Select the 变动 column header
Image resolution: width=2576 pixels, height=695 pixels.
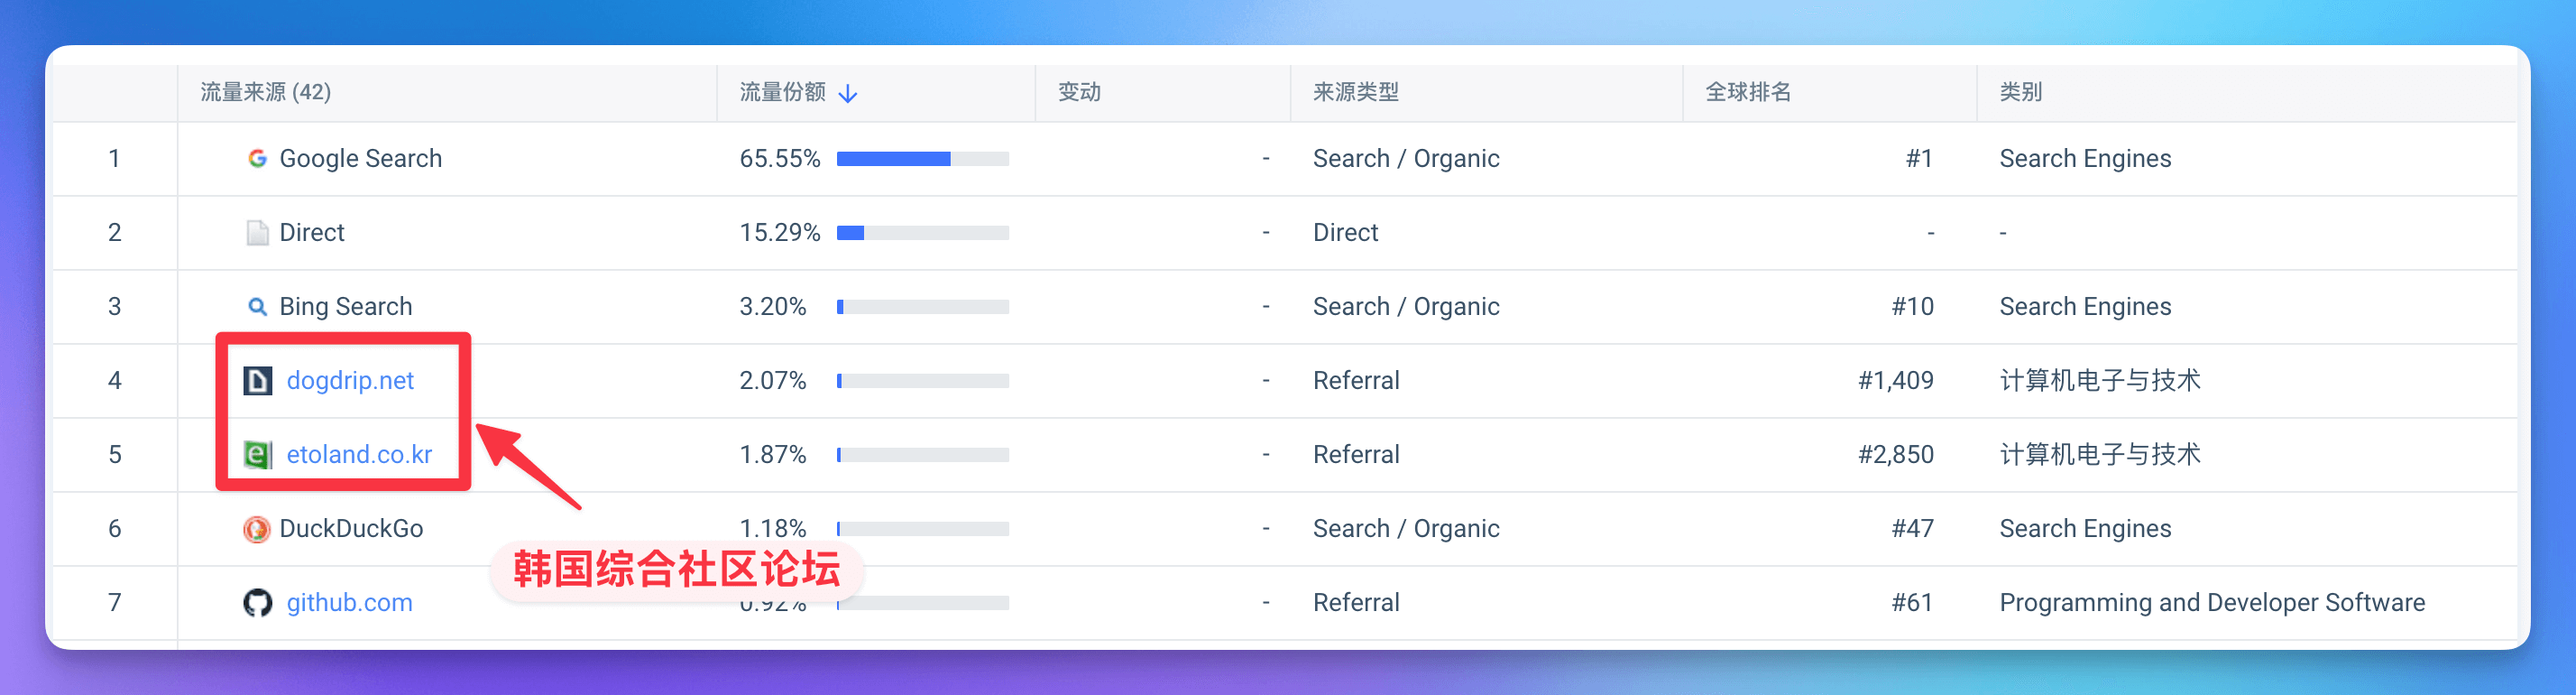1079,93
